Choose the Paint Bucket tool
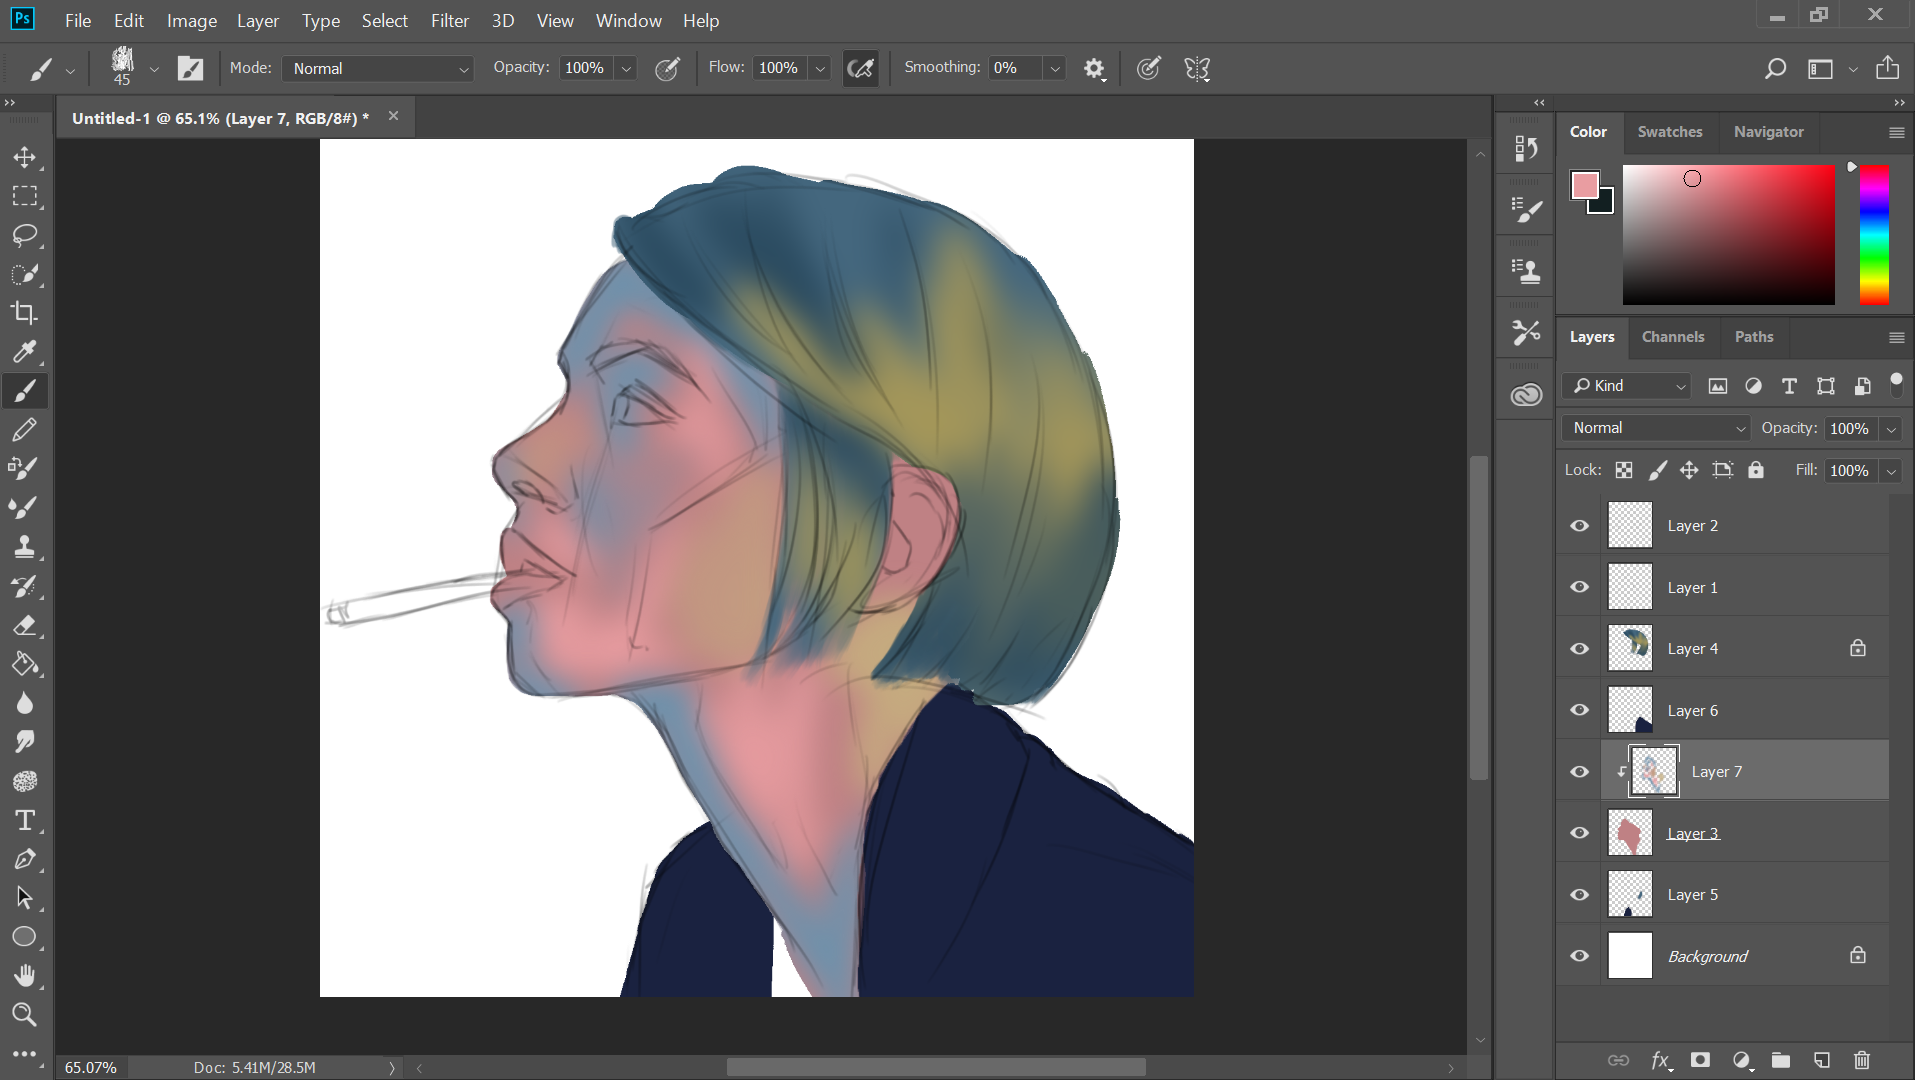 pos(24,665)
